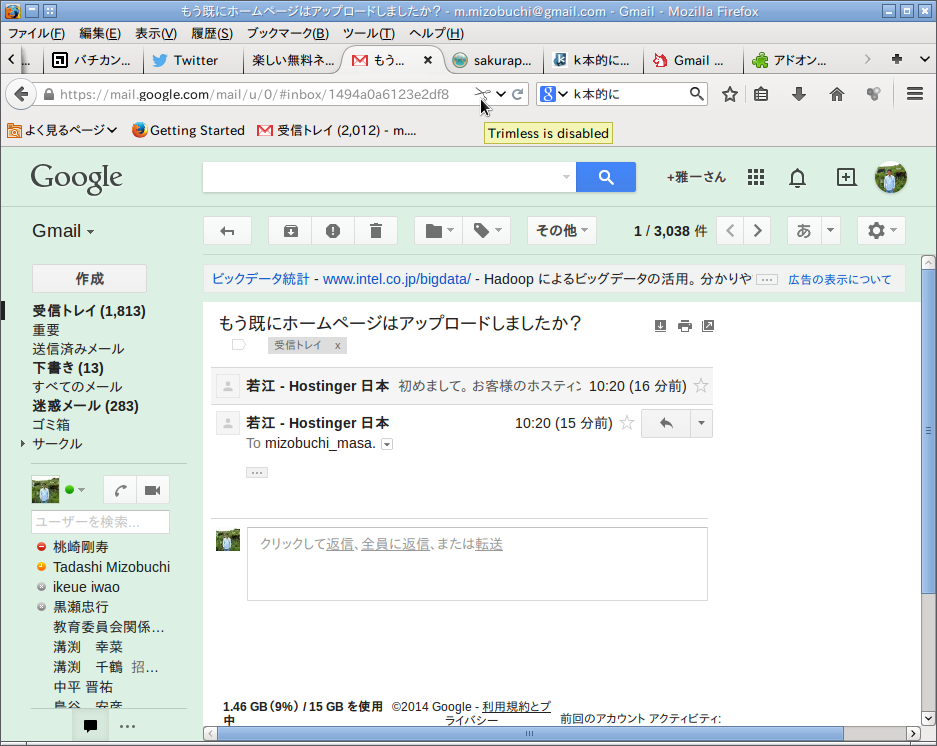Open 広告の表示について link
The image size is (937, 746).
[840, 279]
